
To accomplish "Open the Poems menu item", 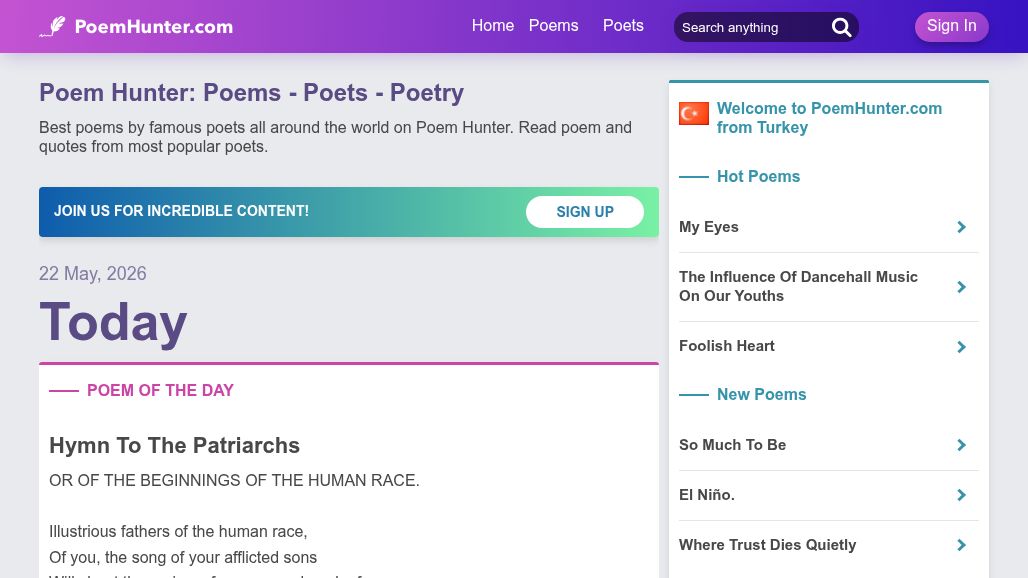I will 554,26.
